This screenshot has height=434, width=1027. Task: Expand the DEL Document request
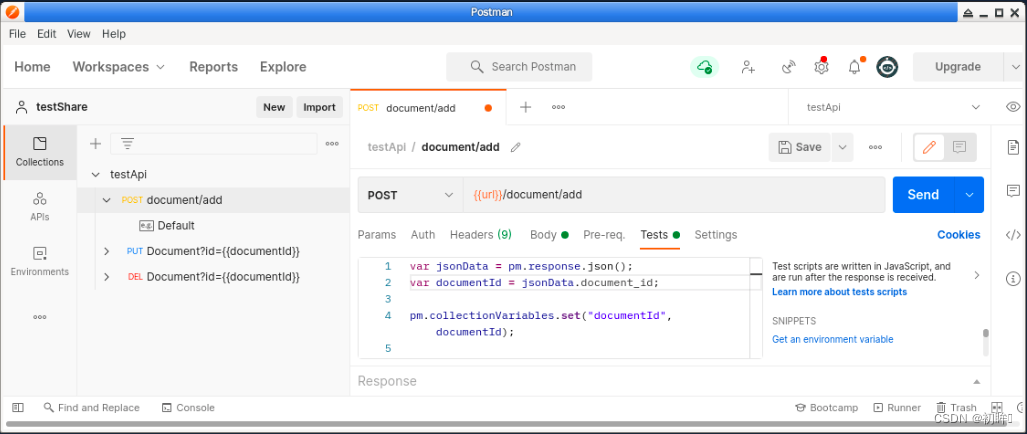[107, 278]
